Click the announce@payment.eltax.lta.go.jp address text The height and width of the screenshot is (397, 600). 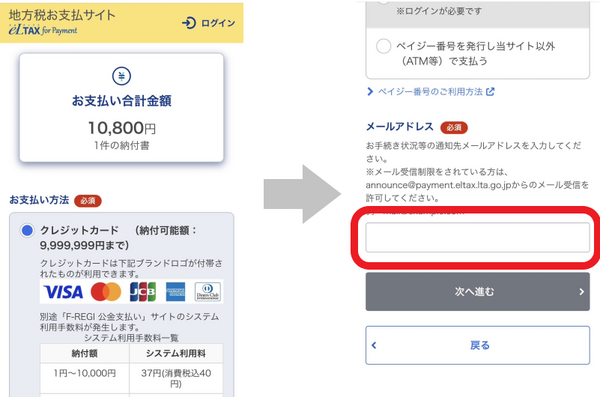pyautogui.click(x=439, y=185)
